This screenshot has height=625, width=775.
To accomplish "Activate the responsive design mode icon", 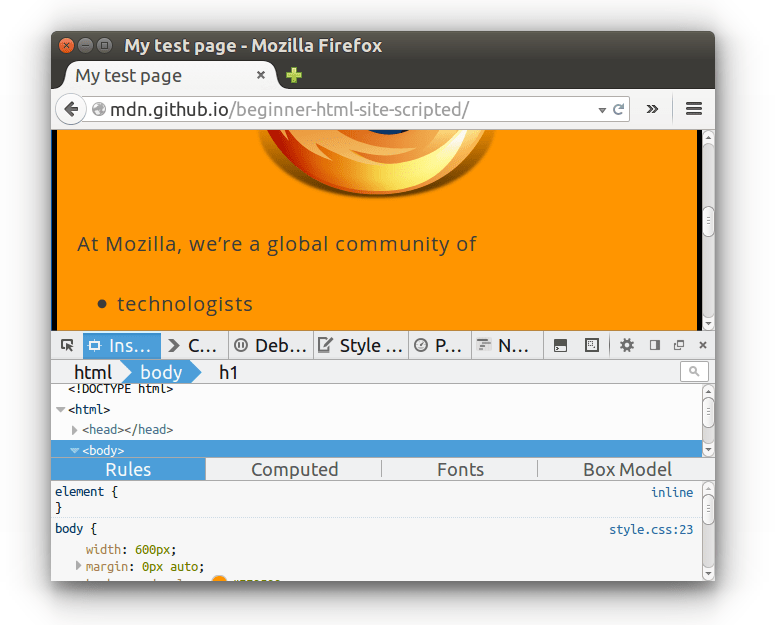I will coord(592,345).
